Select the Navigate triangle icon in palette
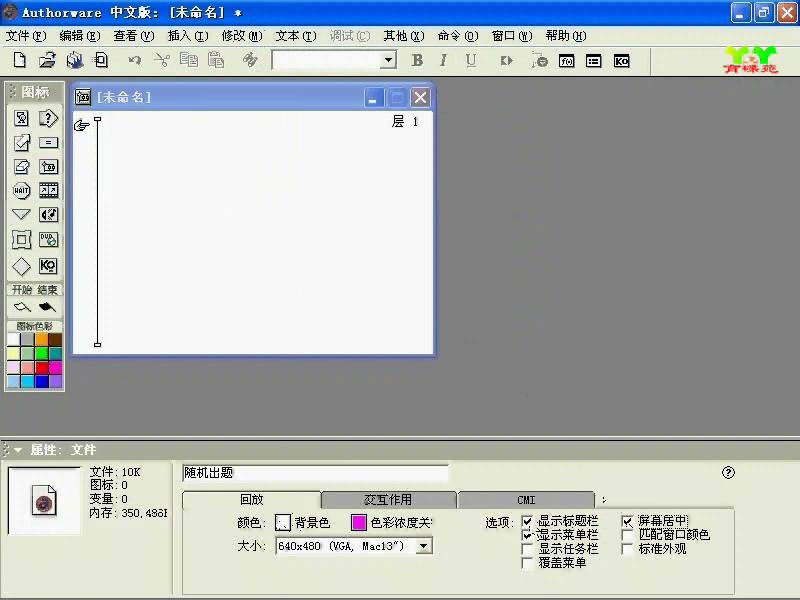Screen dimensions: 800x600 pyautogui.click(x=21, y=214)
